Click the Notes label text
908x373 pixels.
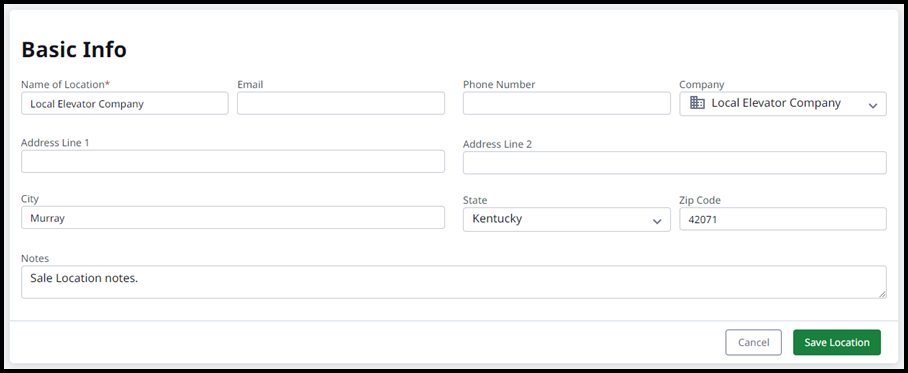tap(35, 258)
